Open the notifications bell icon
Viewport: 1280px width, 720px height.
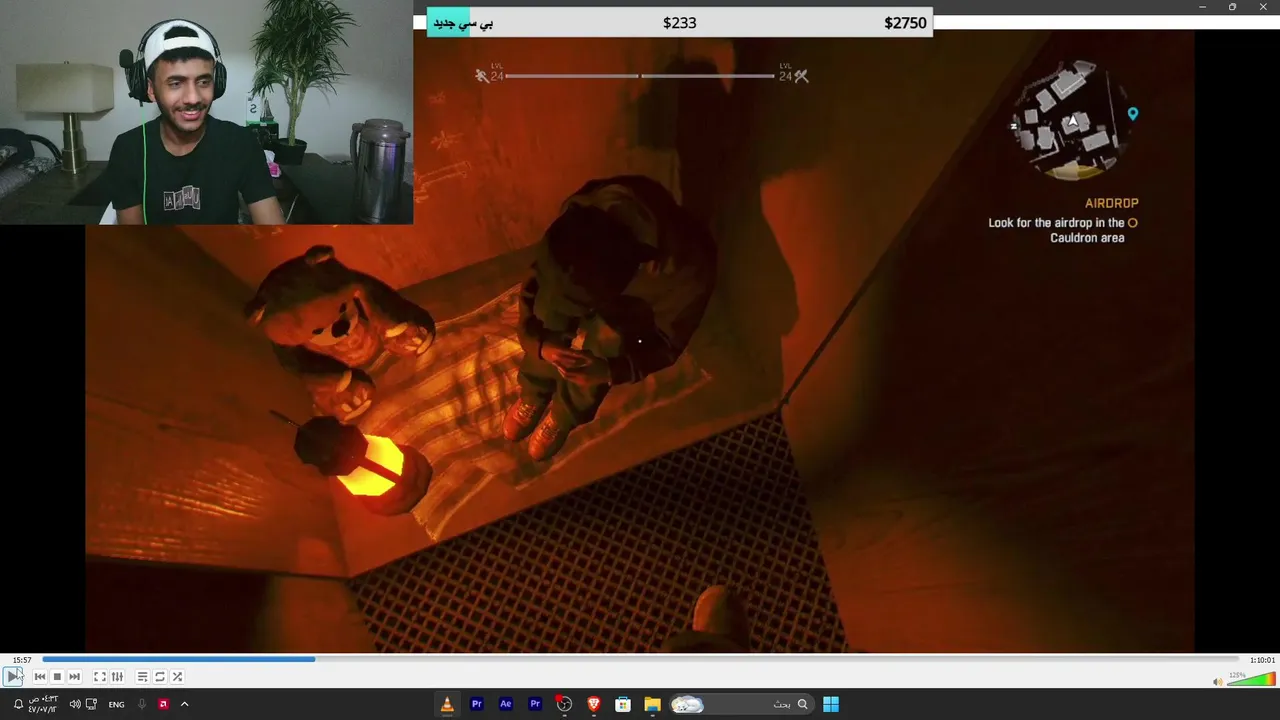tap(18, 704)
